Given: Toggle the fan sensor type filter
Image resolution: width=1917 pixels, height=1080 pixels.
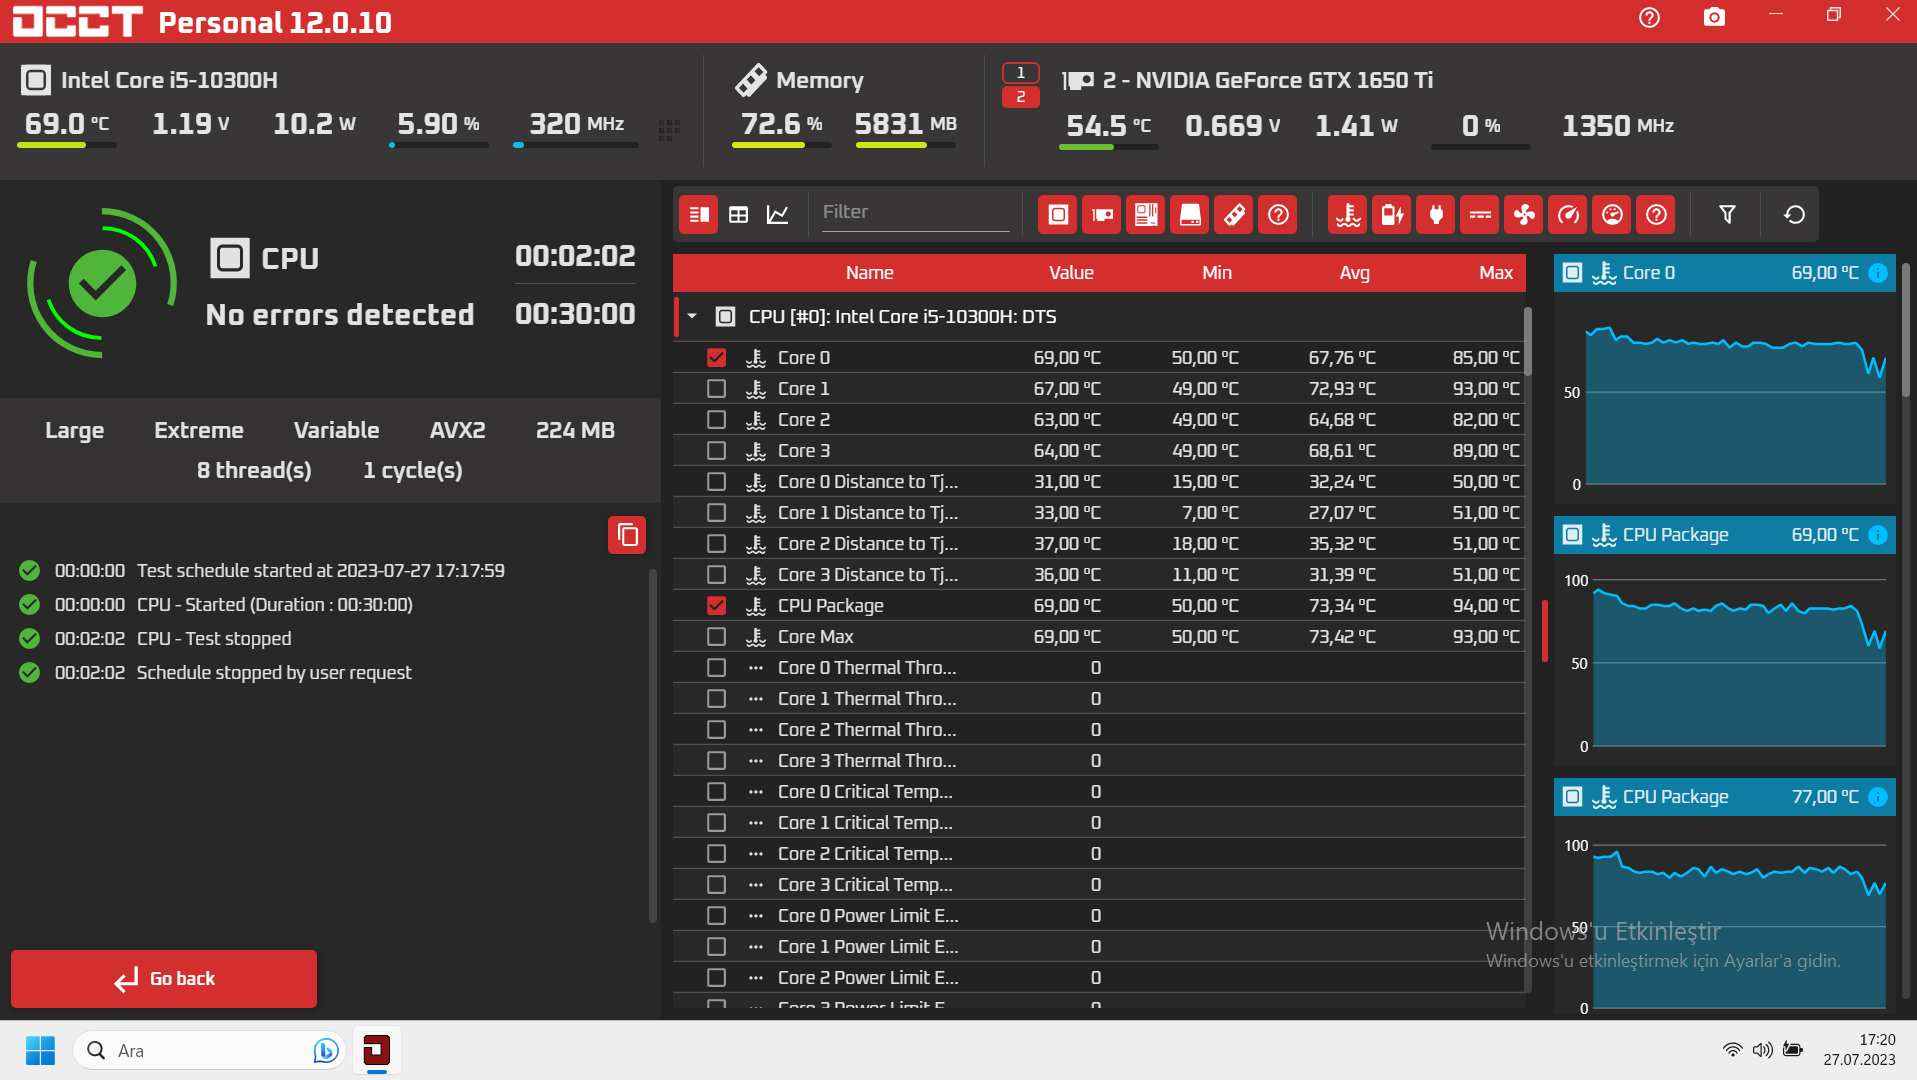Looking at the screenshot, I should 1524,214.
